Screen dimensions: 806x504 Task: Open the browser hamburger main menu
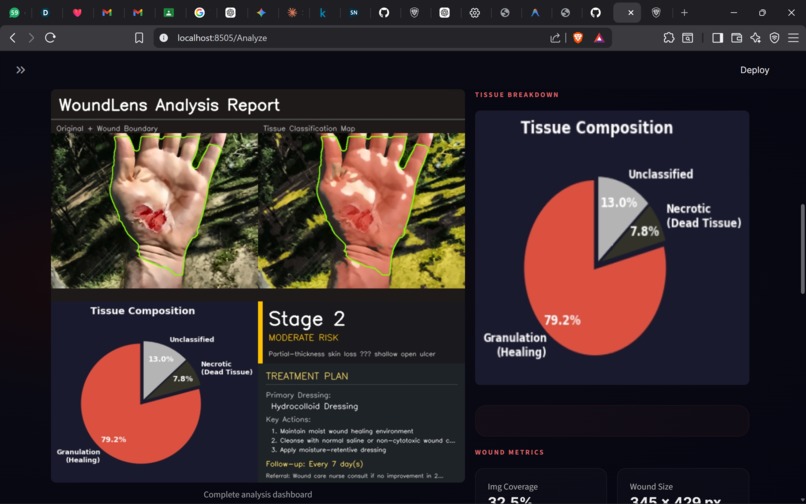click(793, 38)
